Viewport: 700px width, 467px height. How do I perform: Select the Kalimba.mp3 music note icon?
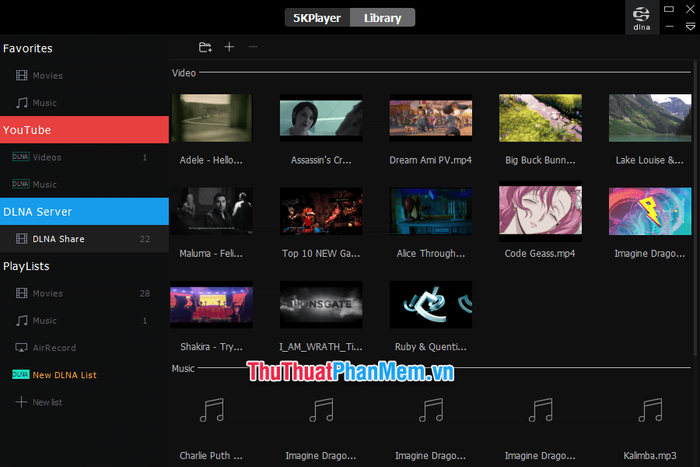650,410
